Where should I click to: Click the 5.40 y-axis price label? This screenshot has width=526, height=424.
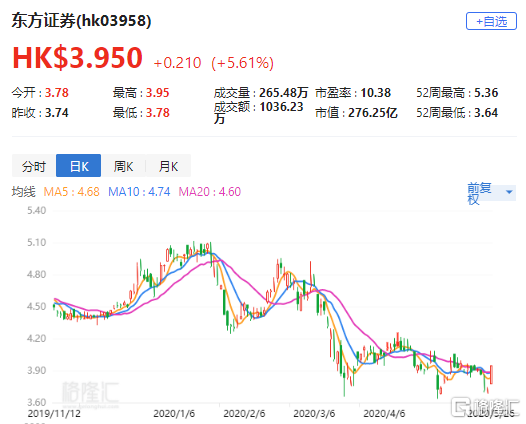point(37,211)
